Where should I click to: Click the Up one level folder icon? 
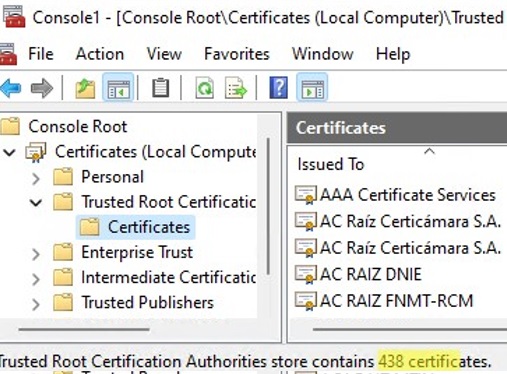[85, 88]
